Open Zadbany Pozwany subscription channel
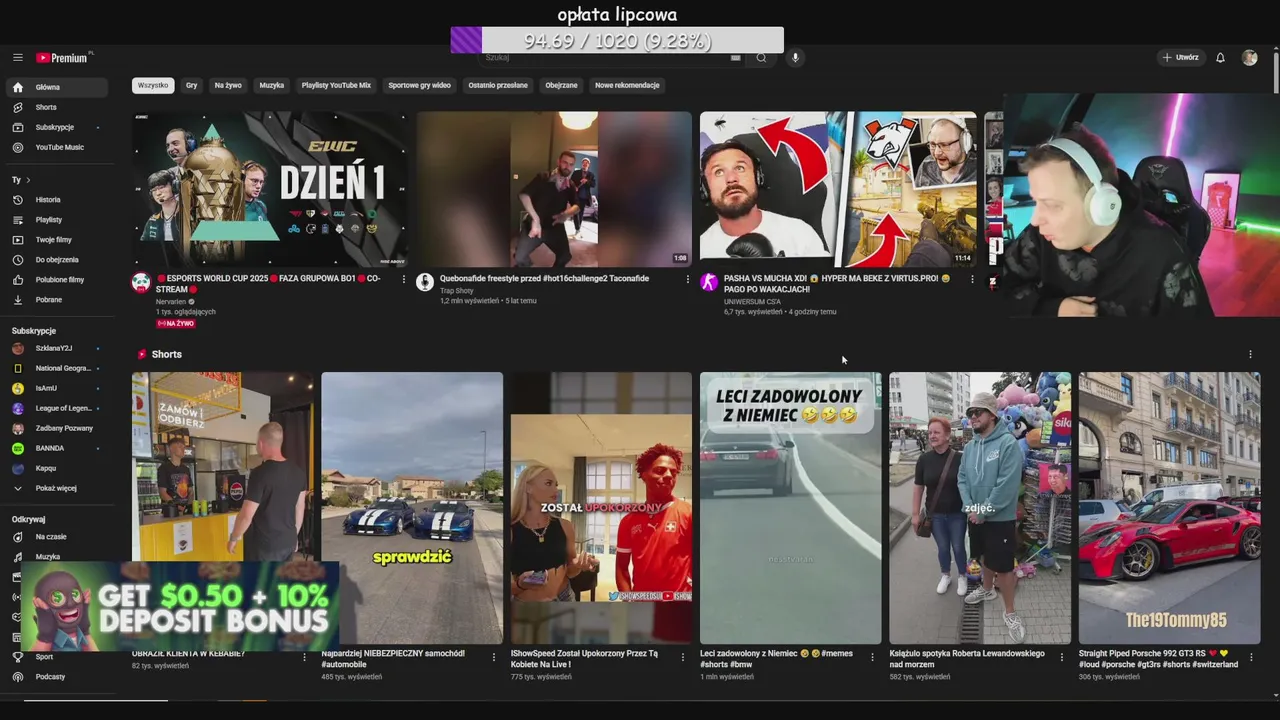This screenshot has height=720, width=1280. pyautogui.click(x=56, y=428)
